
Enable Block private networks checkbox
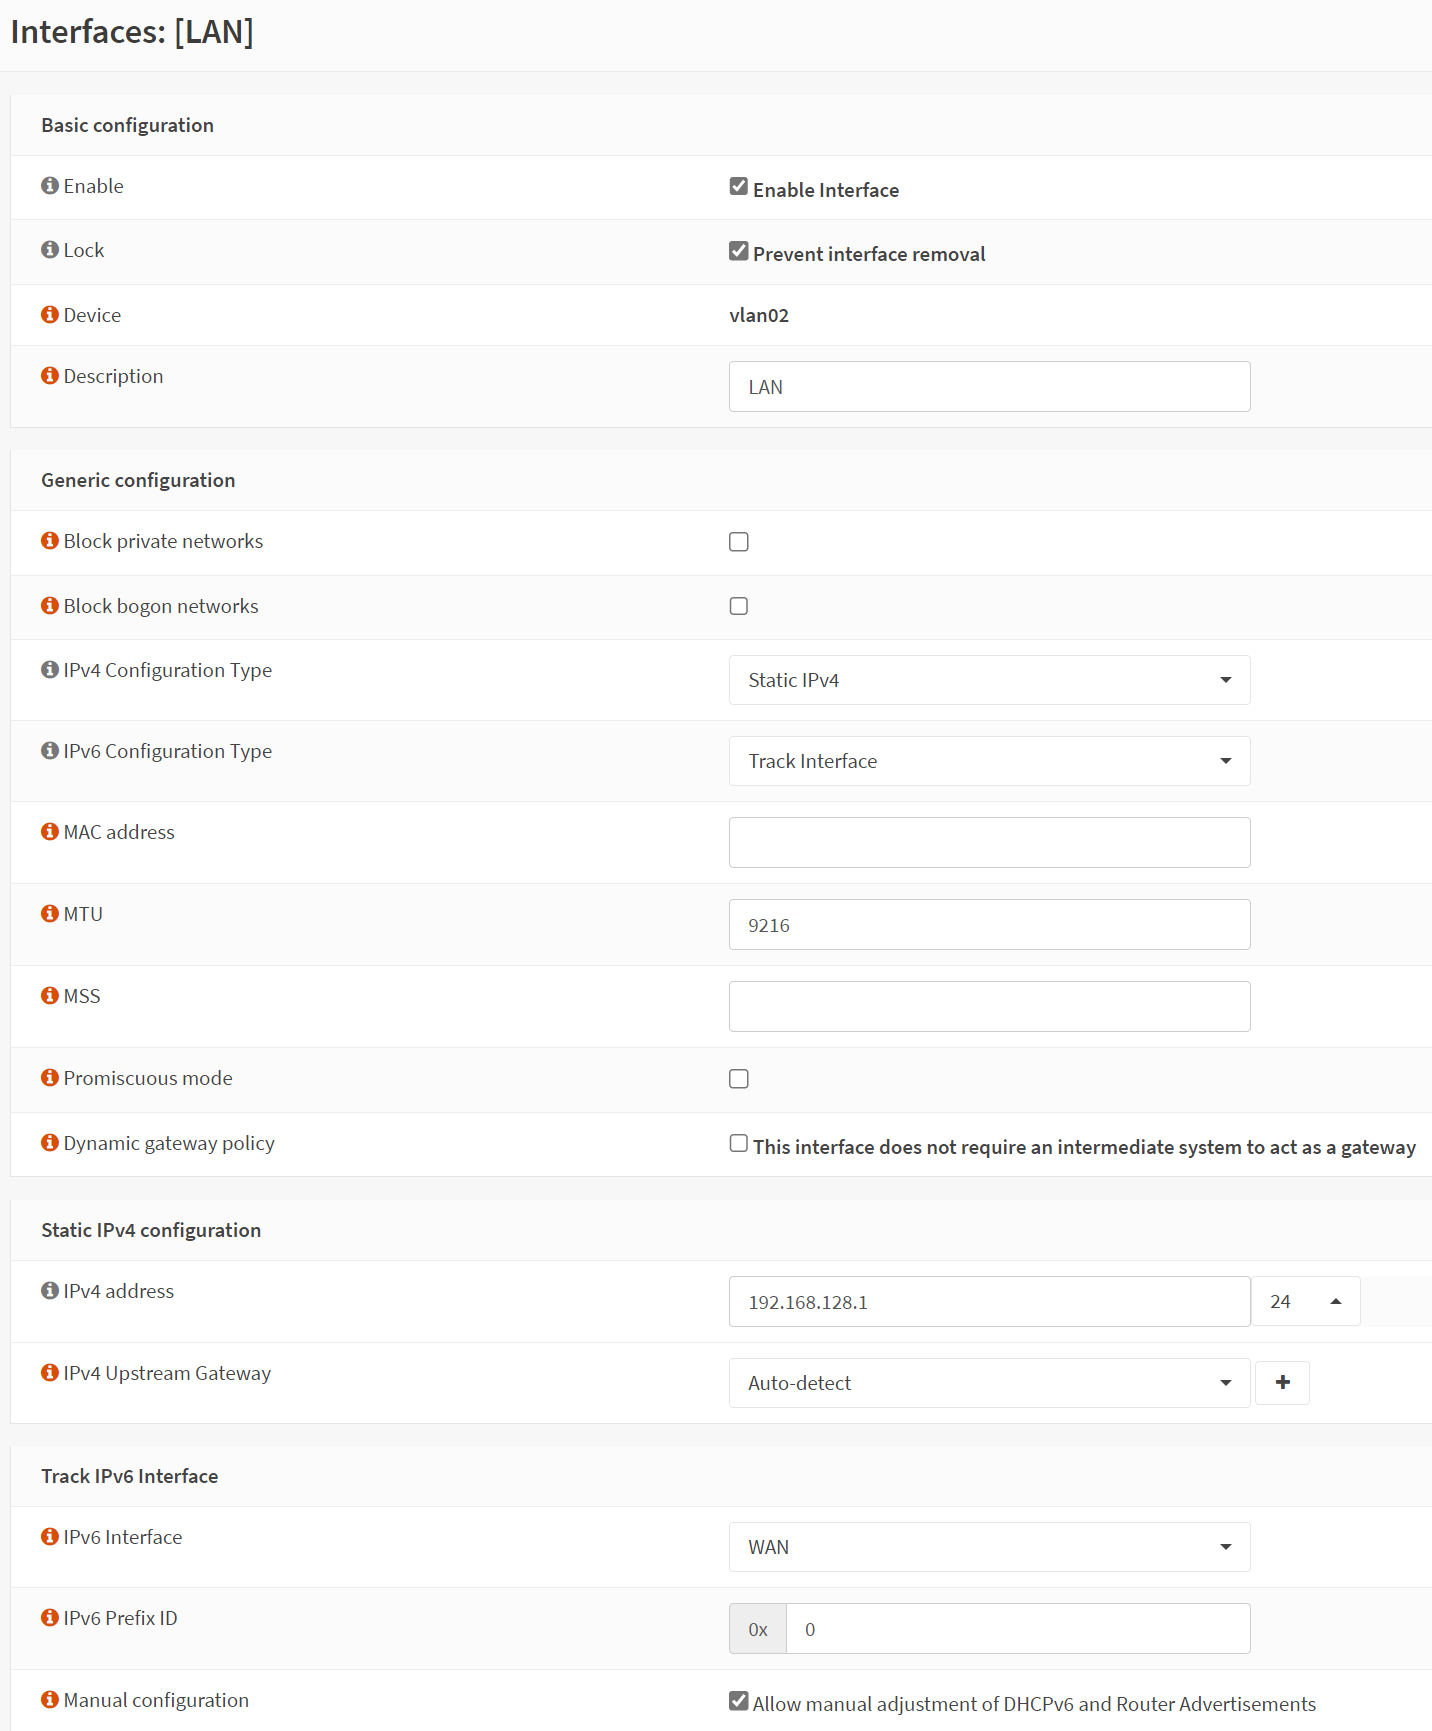click(x=739, y=542)
